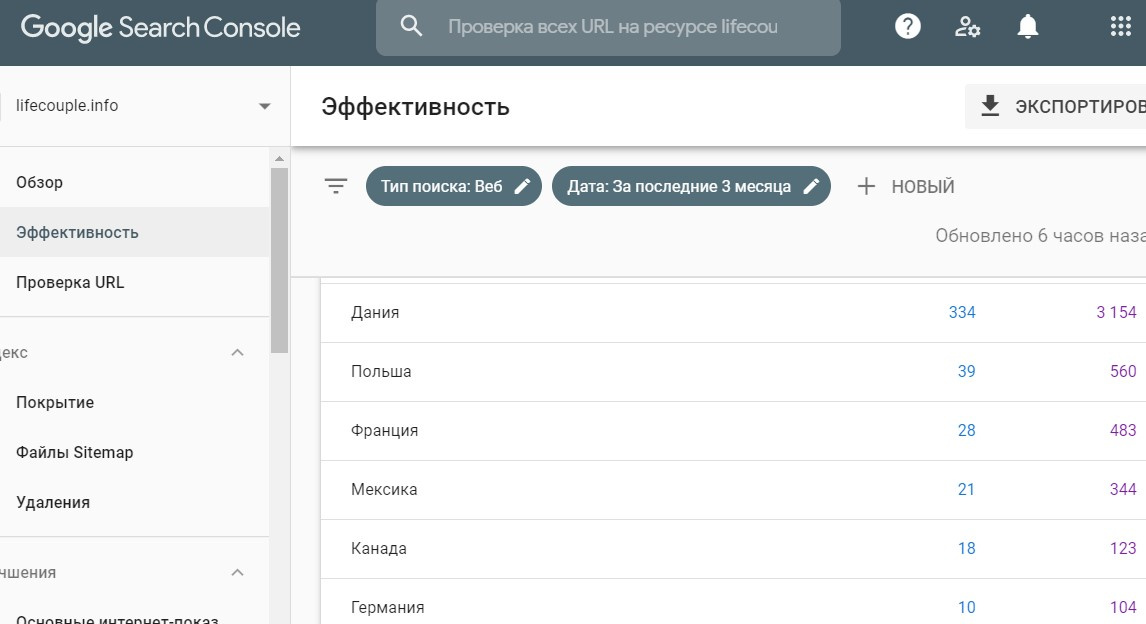Screen dimensions: 1146x624
Task: Click pencil on Дата filter chip
Action: pyautogui.click(x=811, y=186)
